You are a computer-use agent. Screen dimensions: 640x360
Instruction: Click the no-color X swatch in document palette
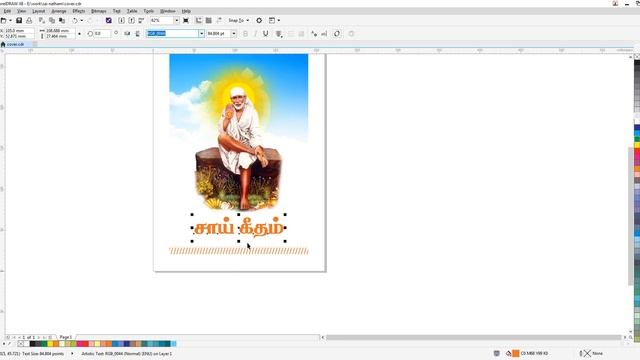pyautogui.click(x=20, y=344)
